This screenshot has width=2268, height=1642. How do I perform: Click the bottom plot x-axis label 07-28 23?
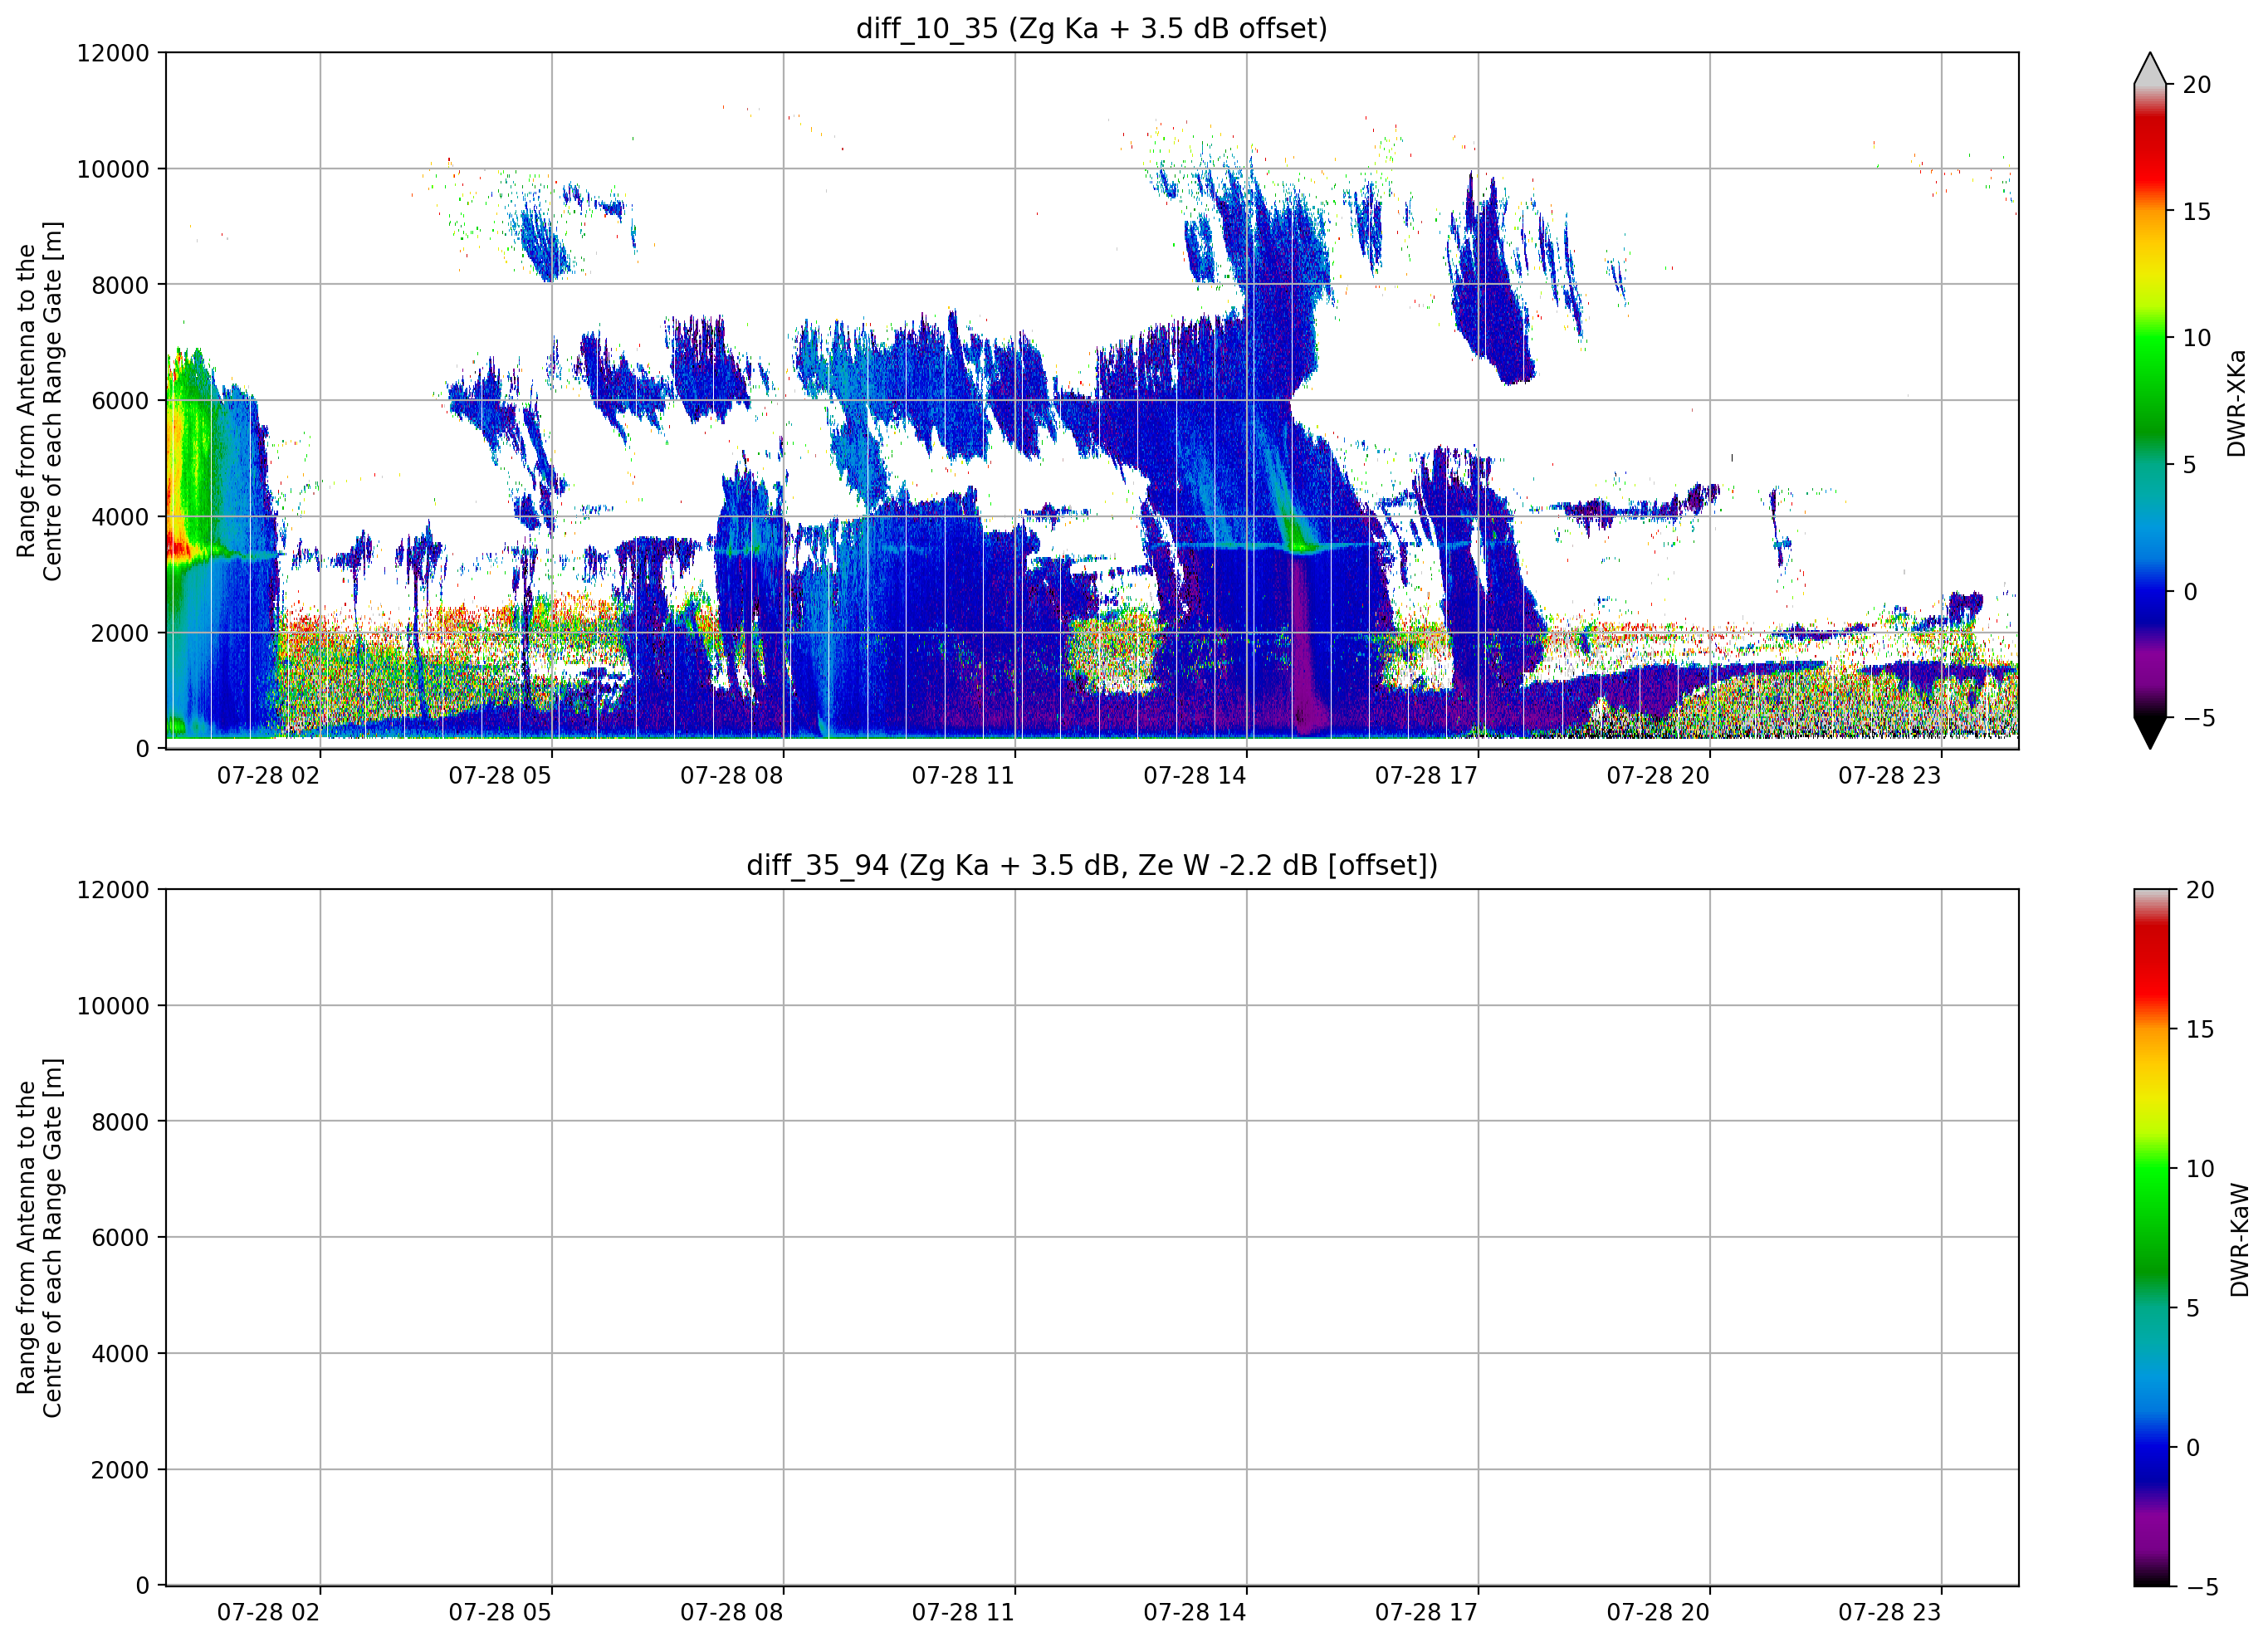click(1890, 1612)
